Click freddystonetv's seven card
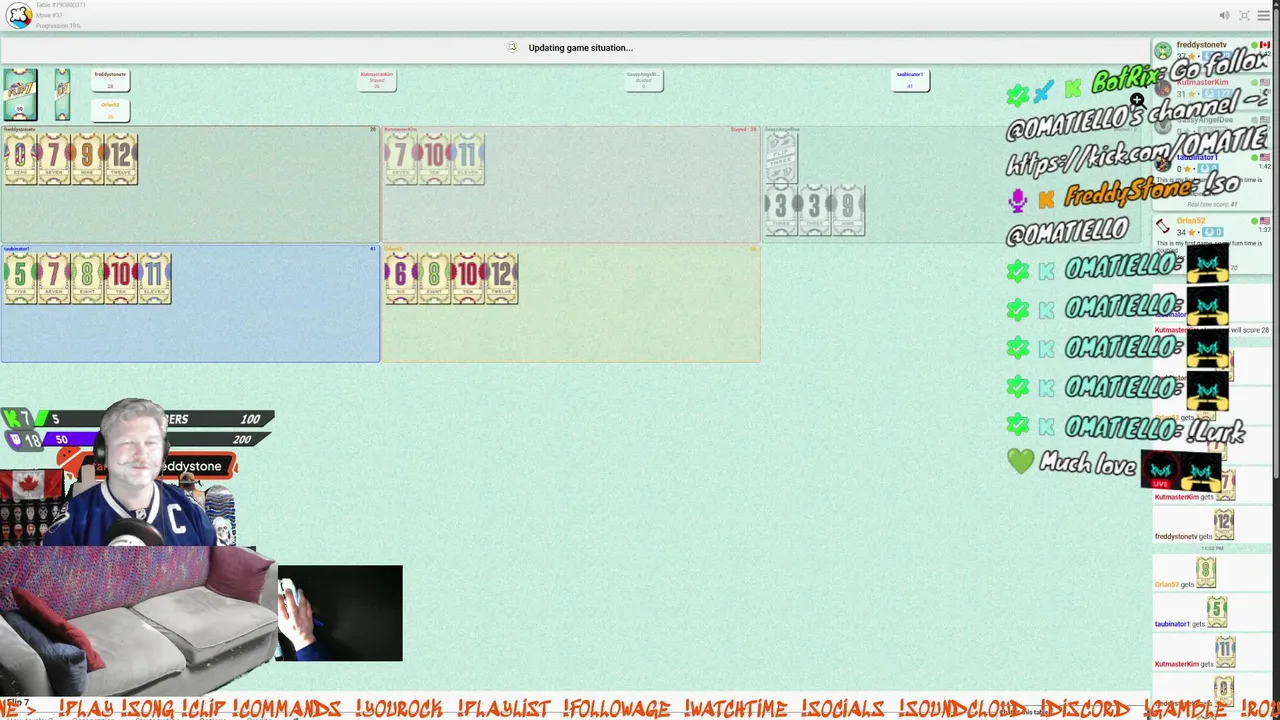This screenshot has width=1280, height=720. pyautogui.click(x=54, y=159)
